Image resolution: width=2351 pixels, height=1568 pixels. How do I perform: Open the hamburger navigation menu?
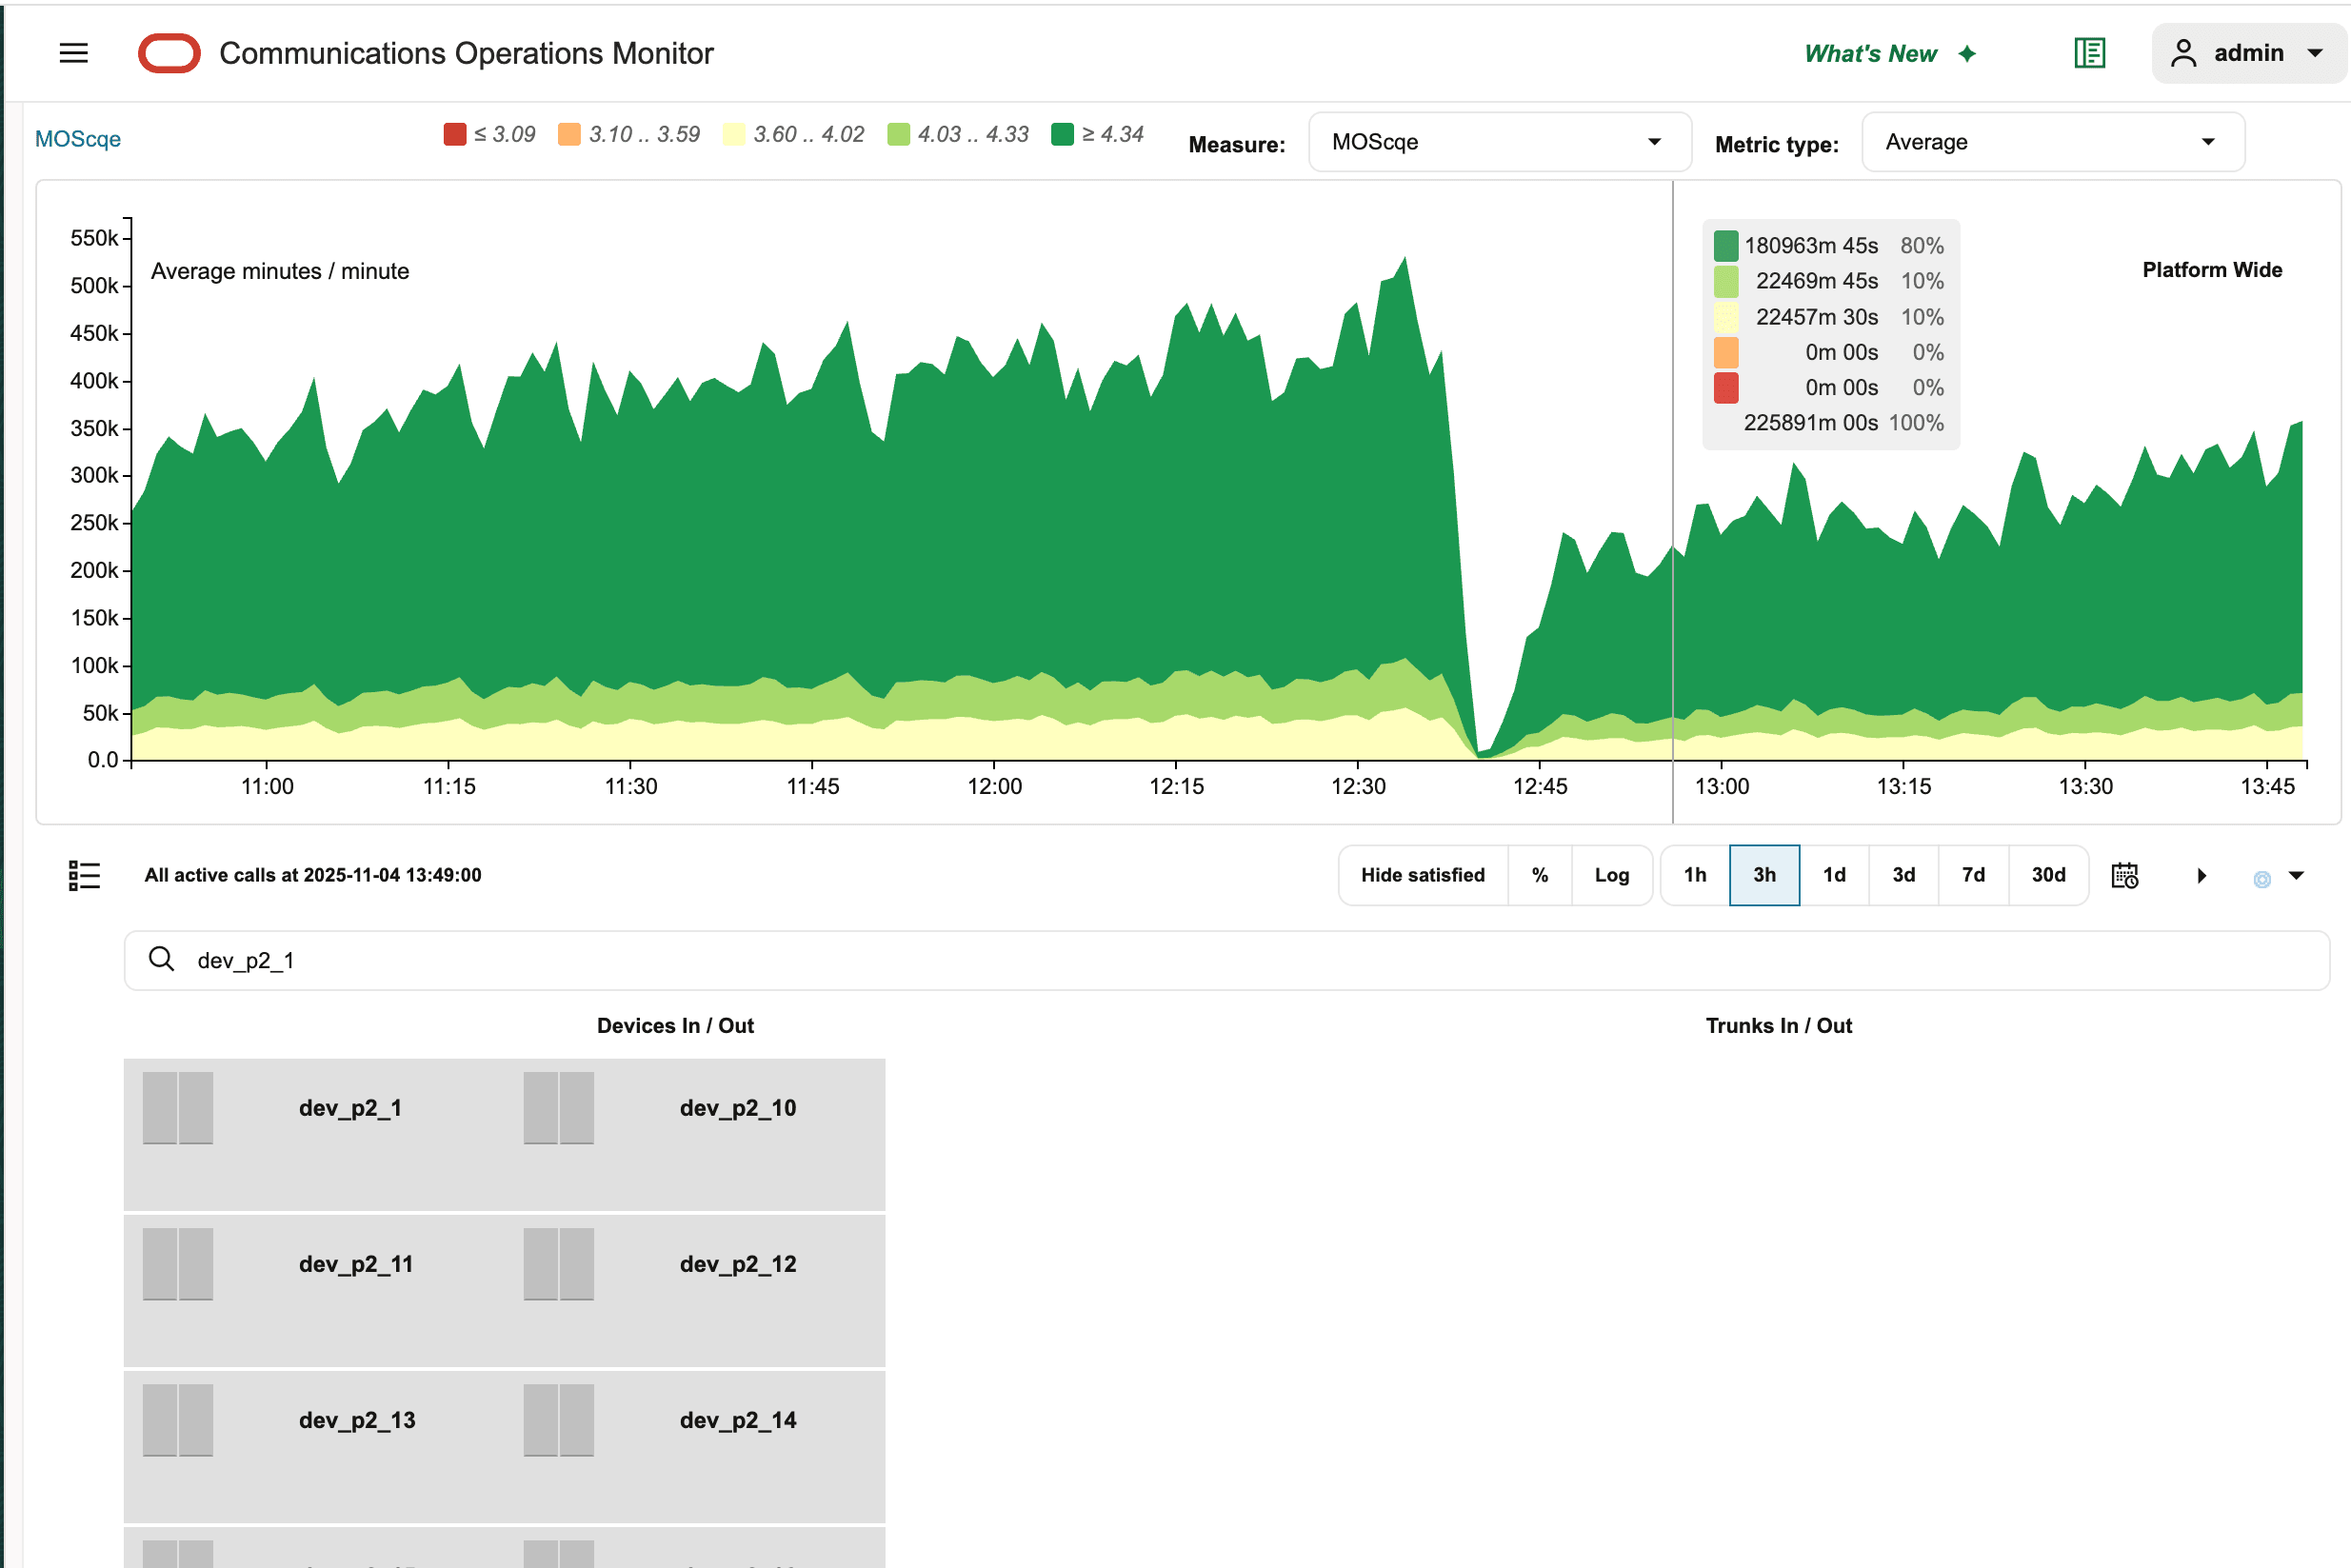tap(73, 53)
